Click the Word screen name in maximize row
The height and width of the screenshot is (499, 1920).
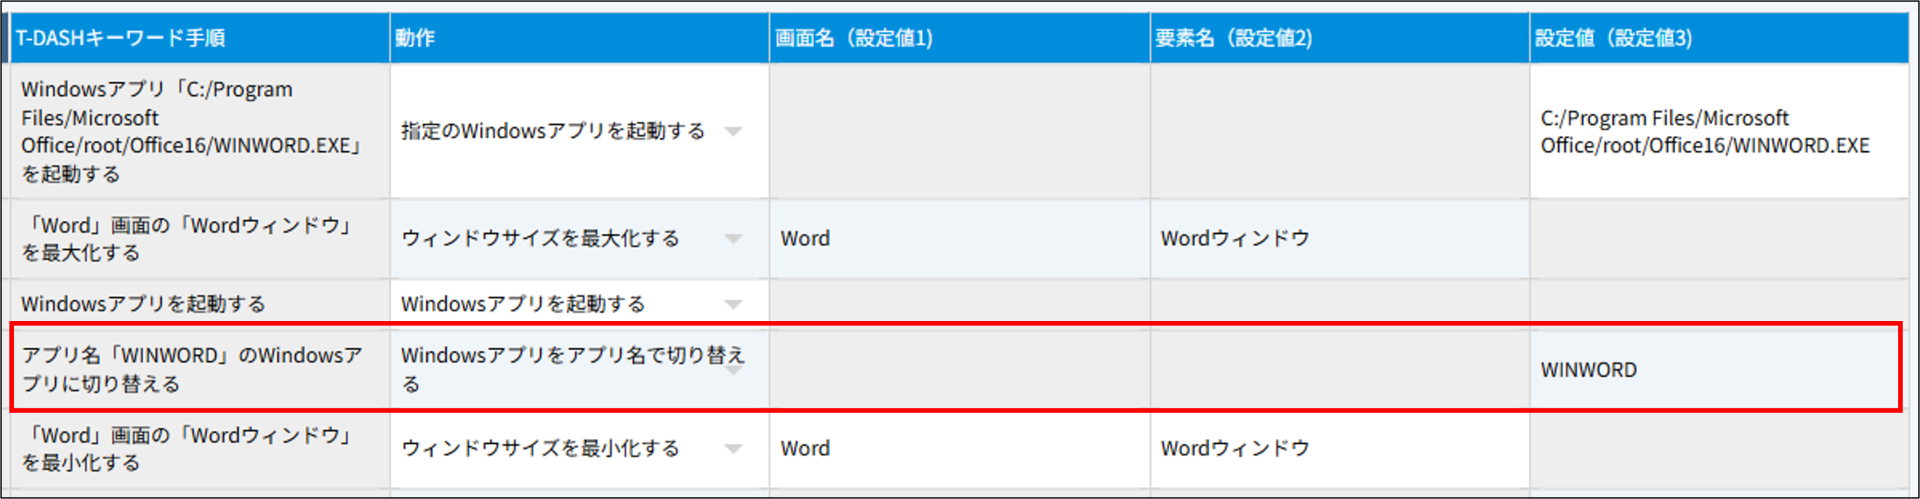[x=805, y=239]
